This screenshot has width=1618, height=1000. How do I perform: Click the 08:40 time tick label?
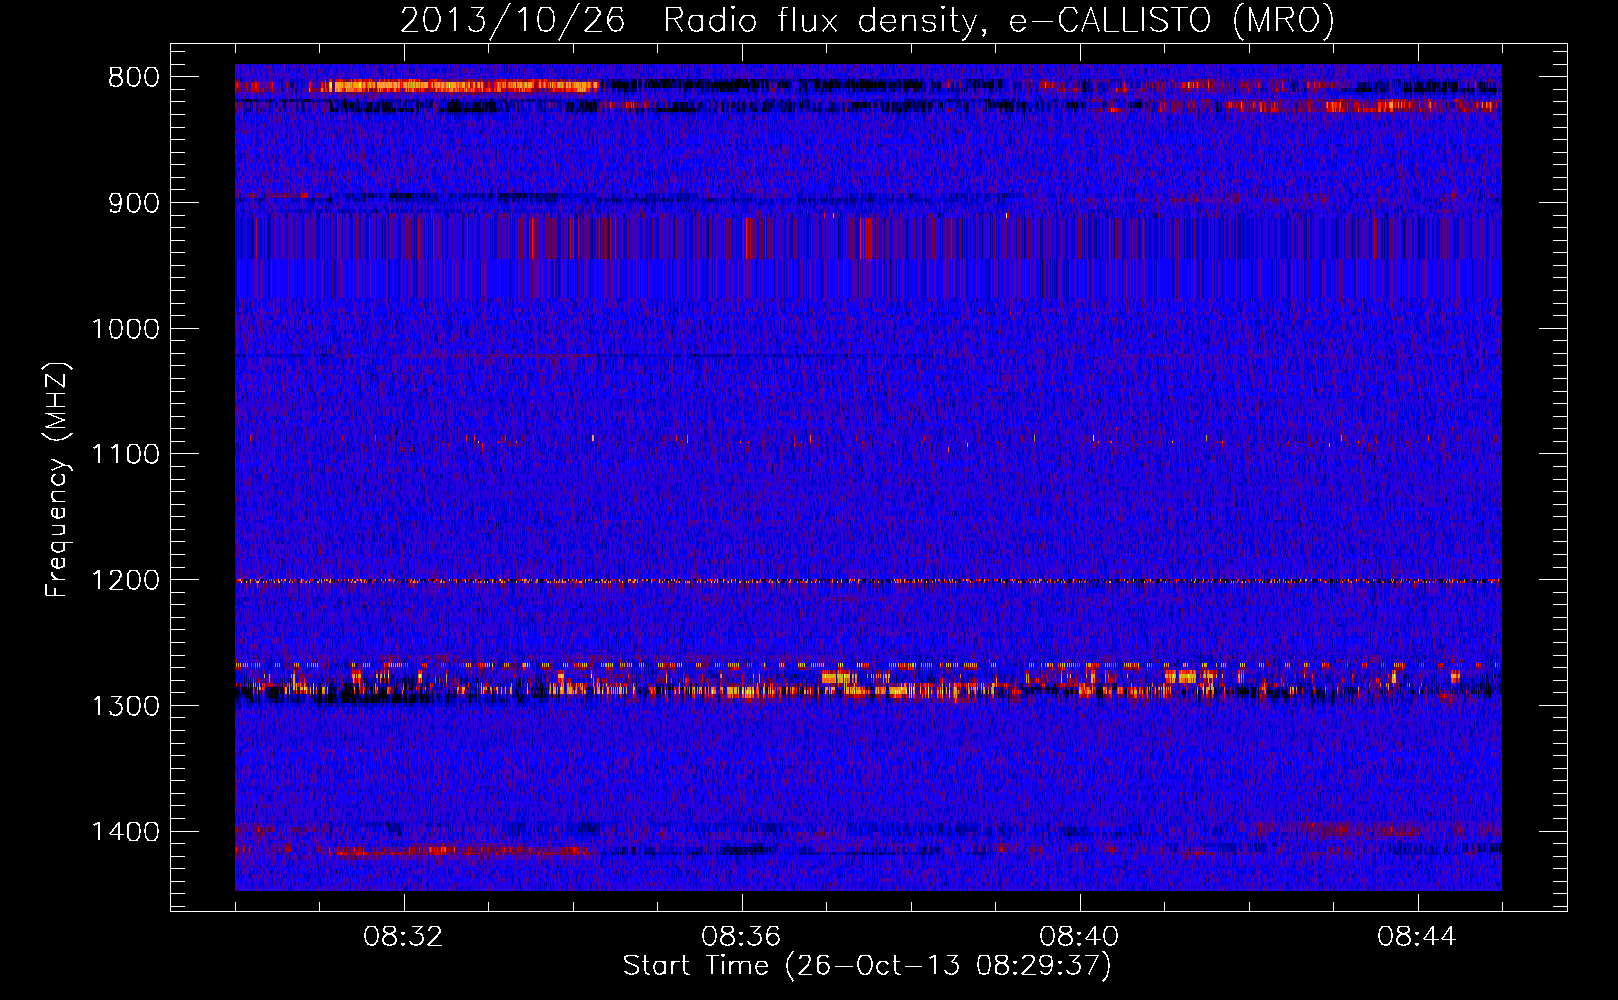click(1079, 937)
